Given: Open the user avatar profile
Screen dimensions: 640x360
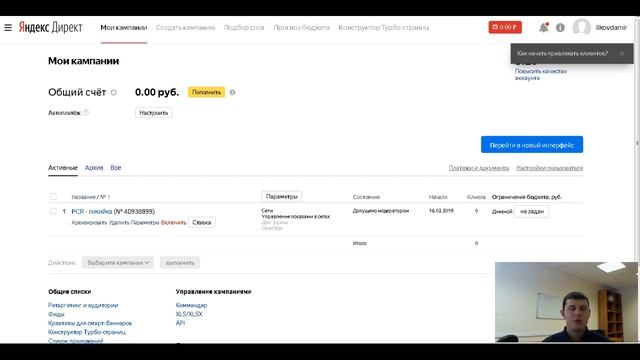Looking at the screenshot, I should point(581,27).
